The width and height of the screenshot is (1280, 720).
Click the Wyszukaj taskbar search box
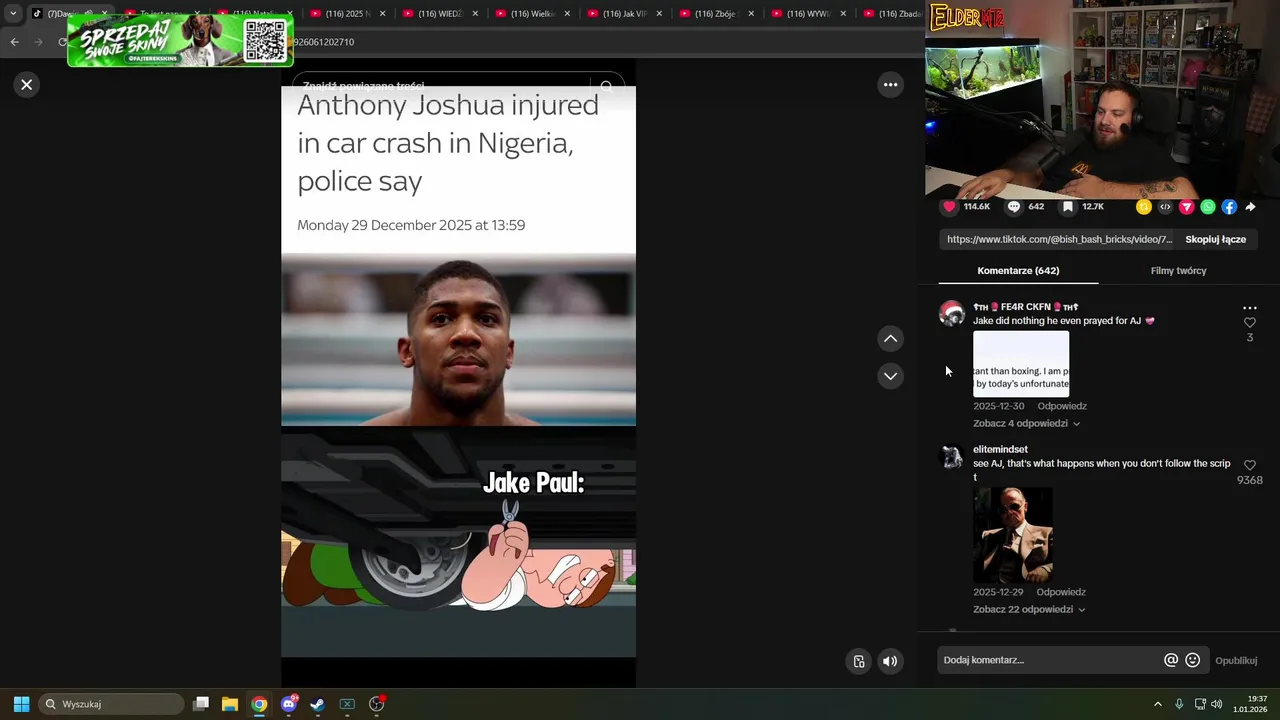tap(112, 704)
